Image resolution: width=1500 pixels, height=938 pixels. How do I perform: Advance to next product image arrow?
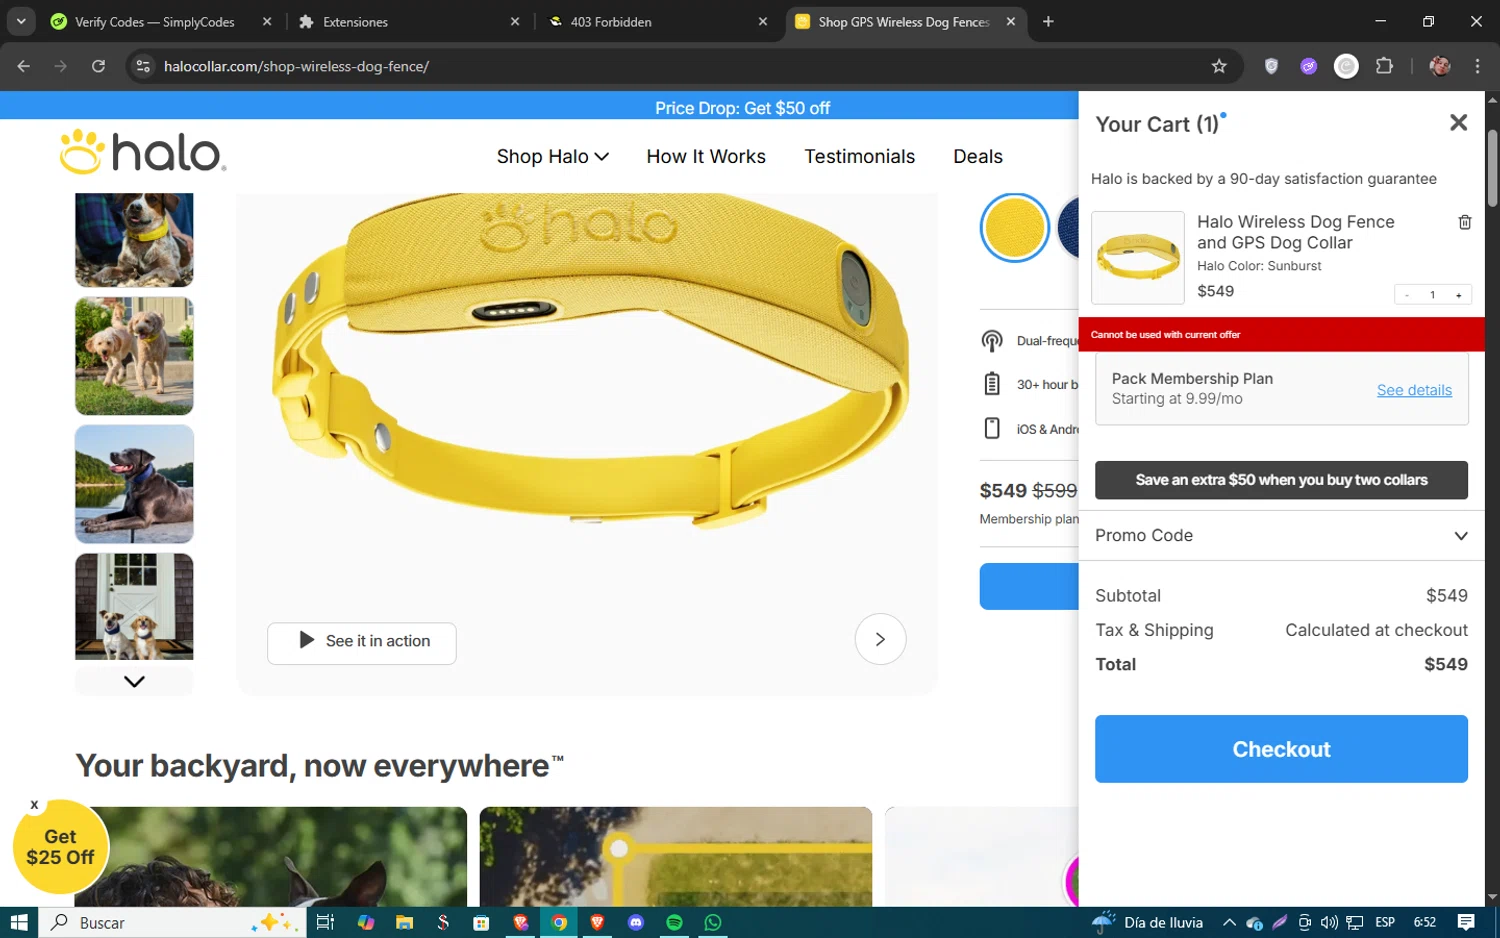[x=880, y=639]
